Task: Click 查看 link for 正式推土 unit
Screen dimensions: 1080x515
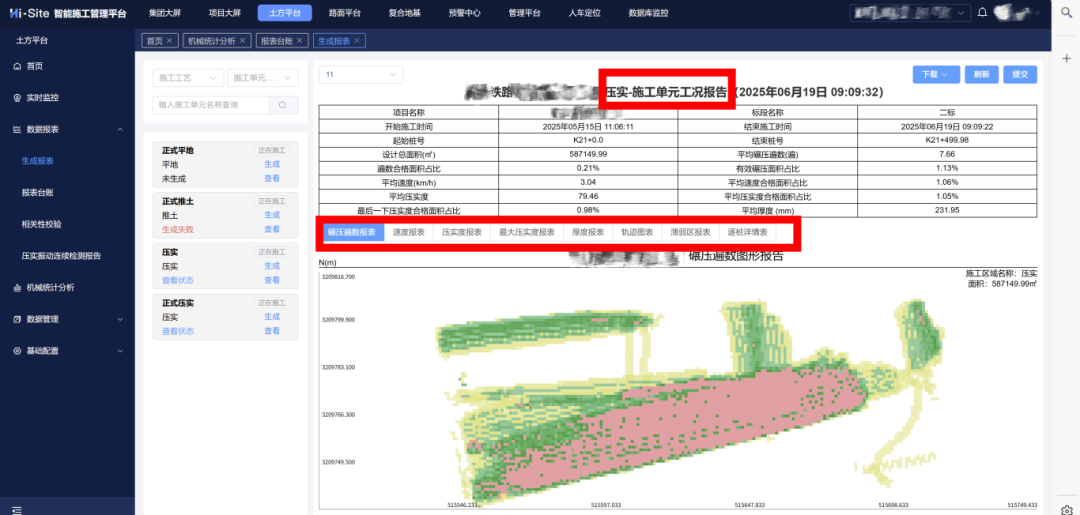Action: click(272, 229)
